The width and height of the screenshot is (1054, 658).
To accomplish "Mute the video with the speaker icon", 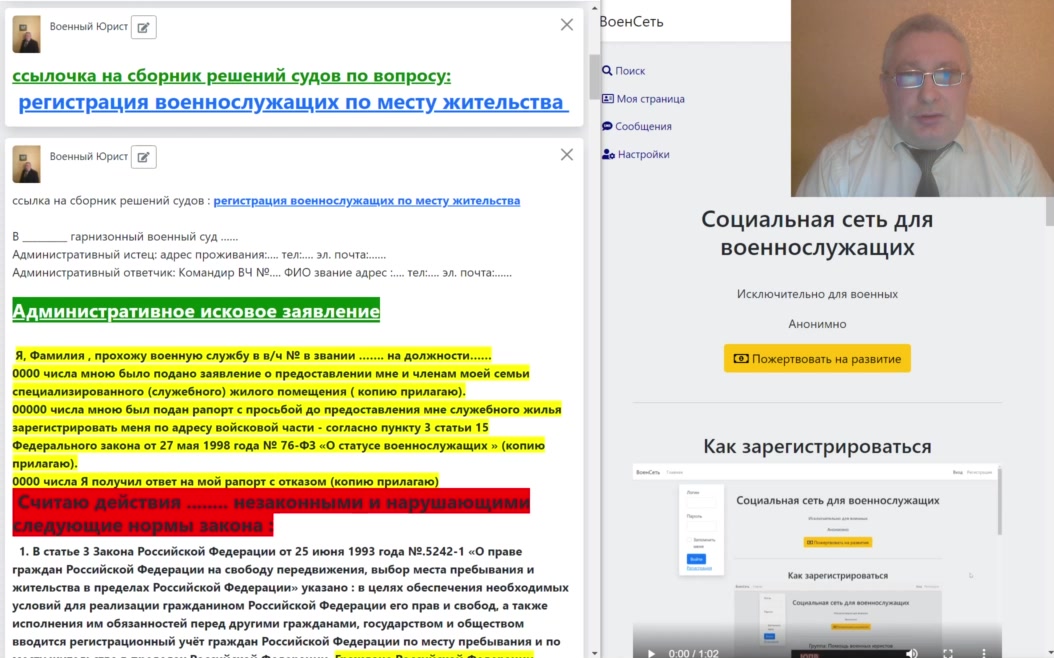I will pyautogui.click(x=911, y=653).
